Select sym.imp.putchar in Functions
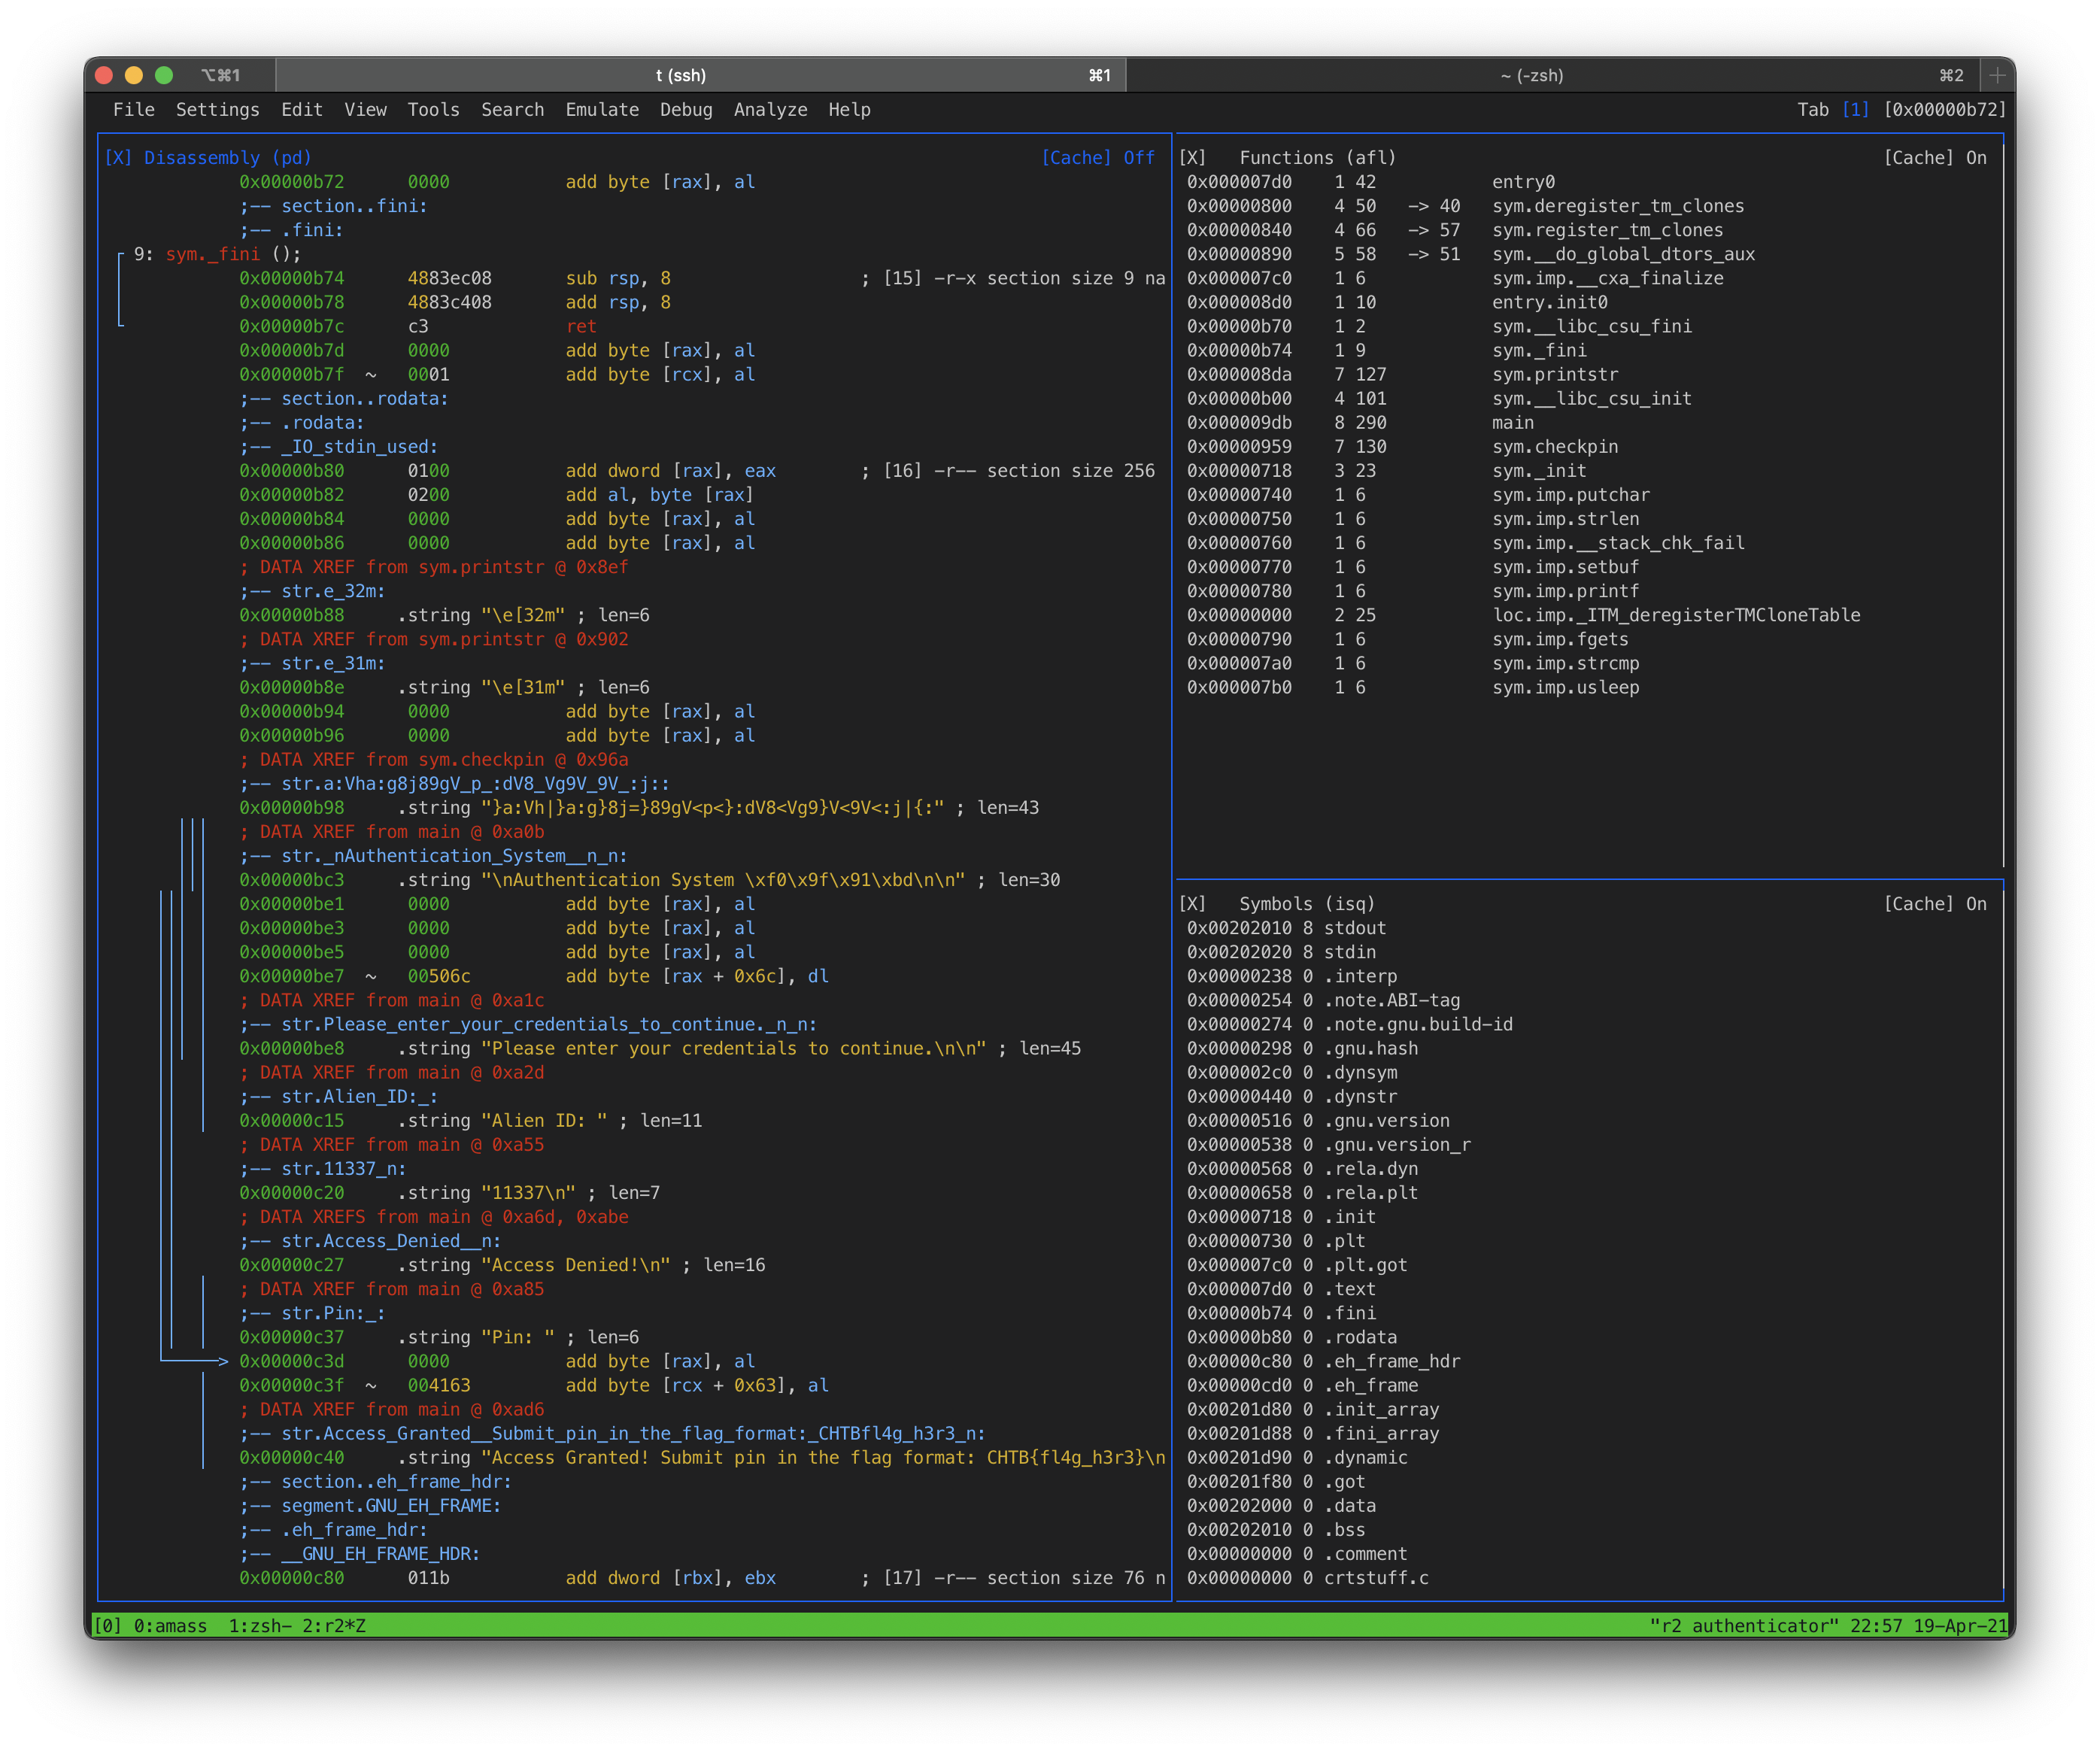The image size is (2100, 1751). point(1418,494)
